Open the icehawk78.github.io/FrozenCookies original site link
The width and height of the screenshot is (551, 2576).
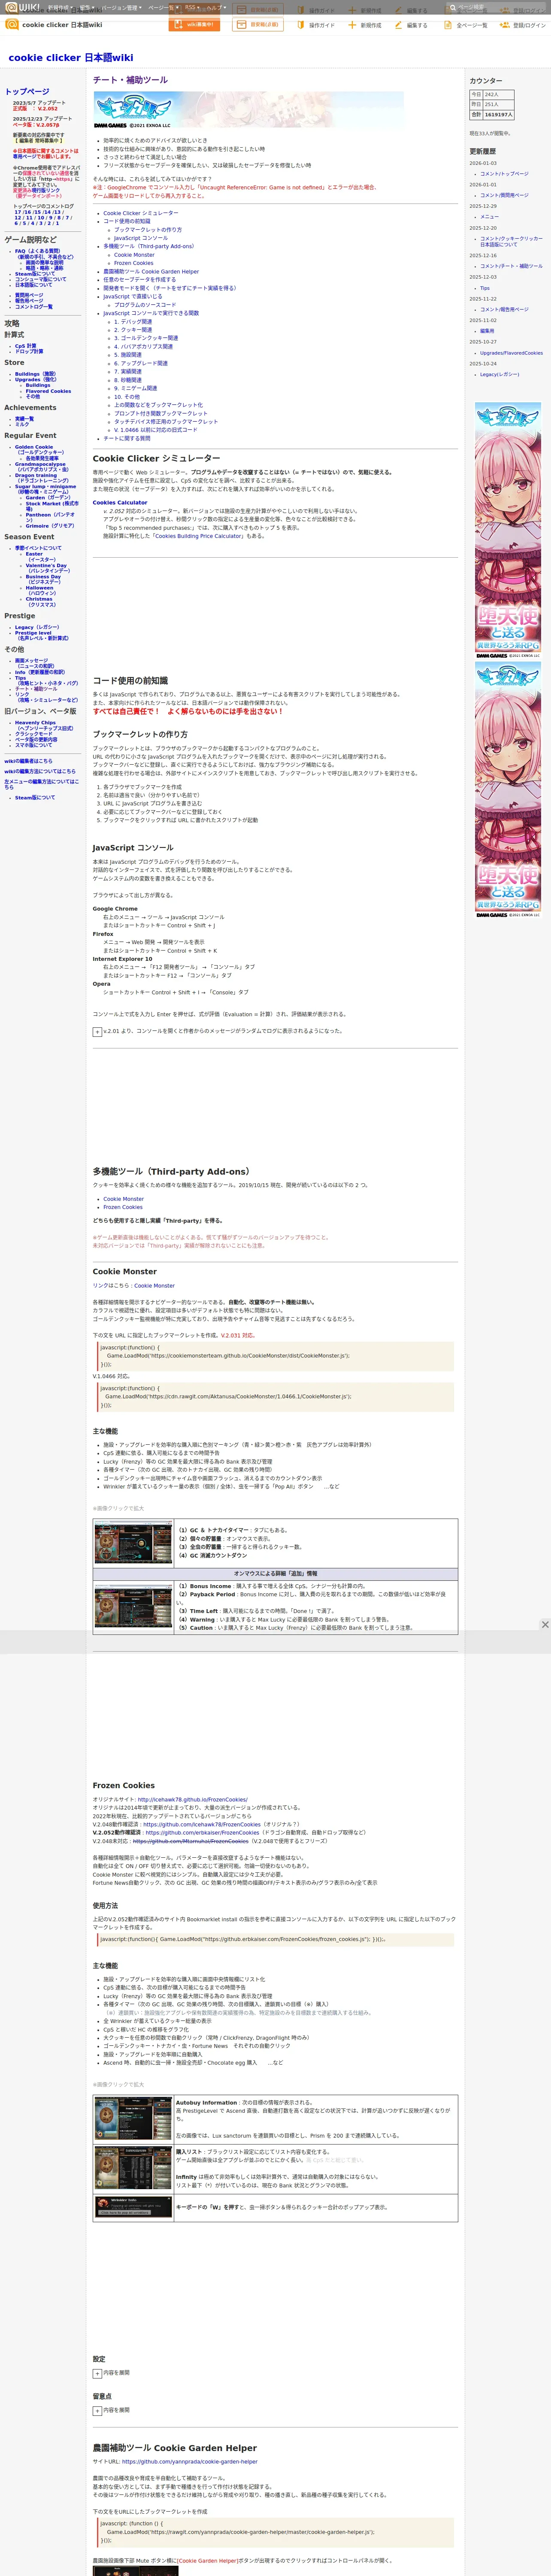click(x=193, y=1799)
